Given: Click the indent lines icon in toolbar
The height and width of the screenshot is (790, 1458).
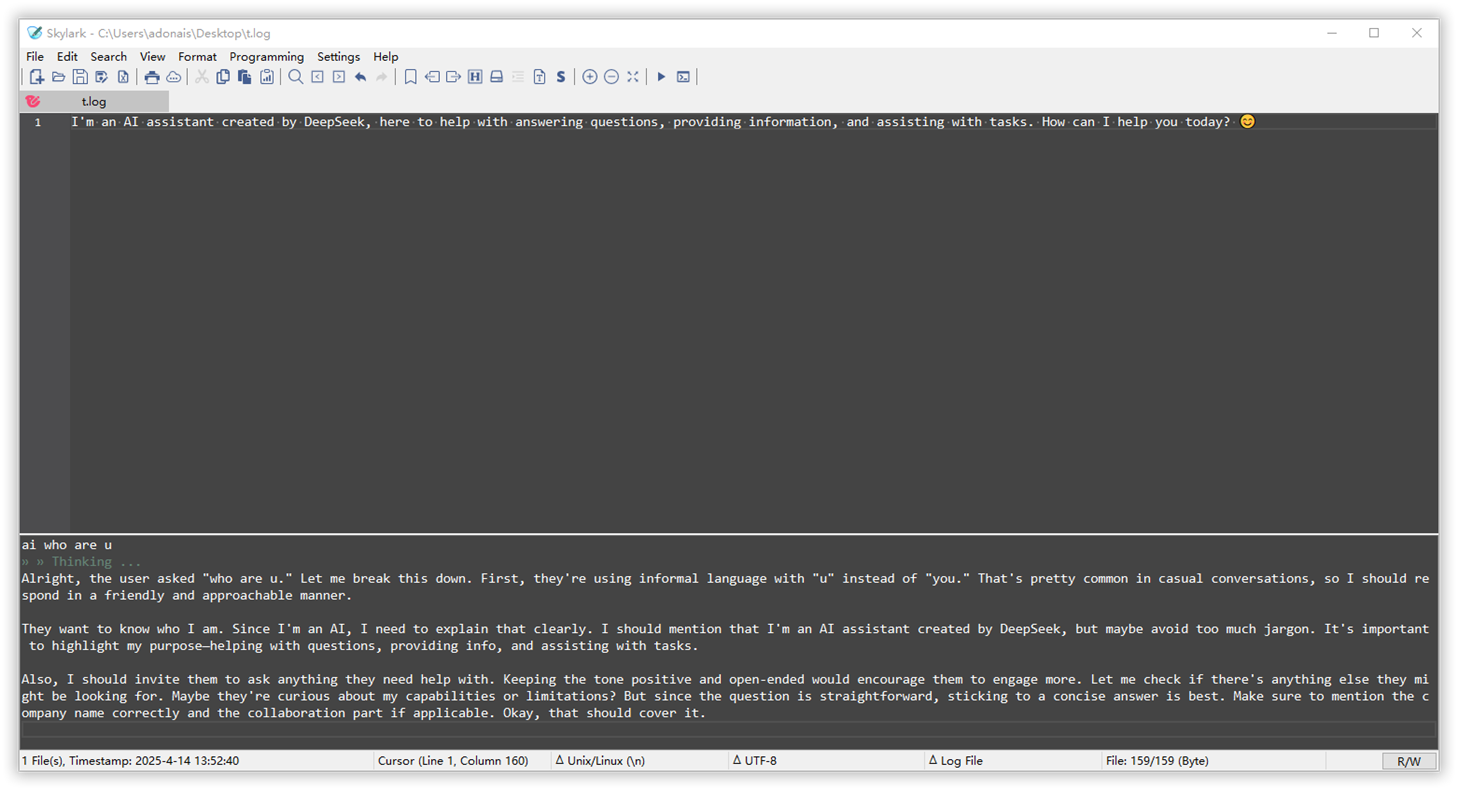Looking at the screenshot, I should click(518, 77).
